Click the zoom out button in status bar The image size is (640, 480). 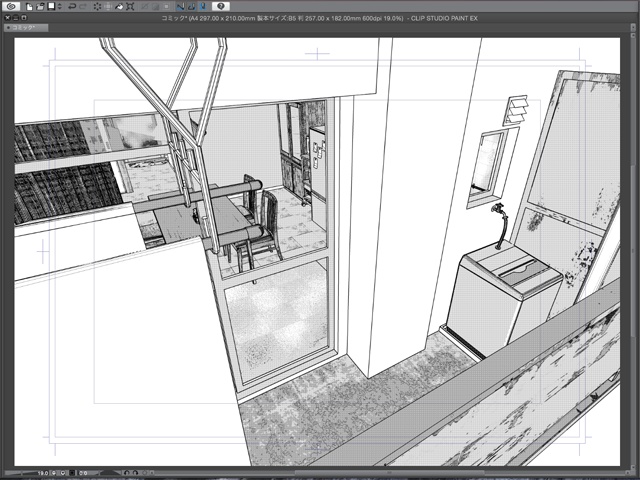(x=54, y=473)
